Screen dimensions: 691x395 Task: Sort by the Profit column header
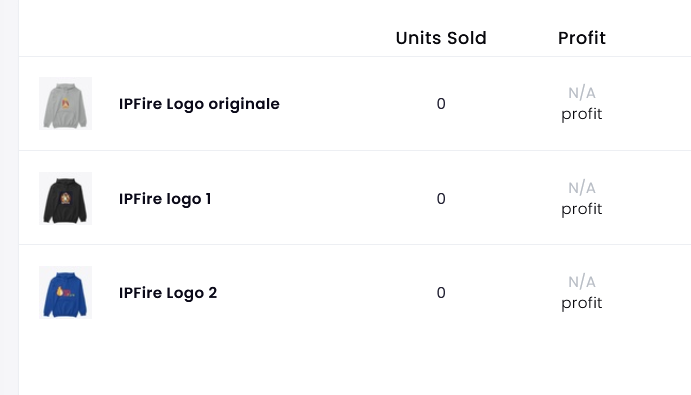[x=582, y=38]
